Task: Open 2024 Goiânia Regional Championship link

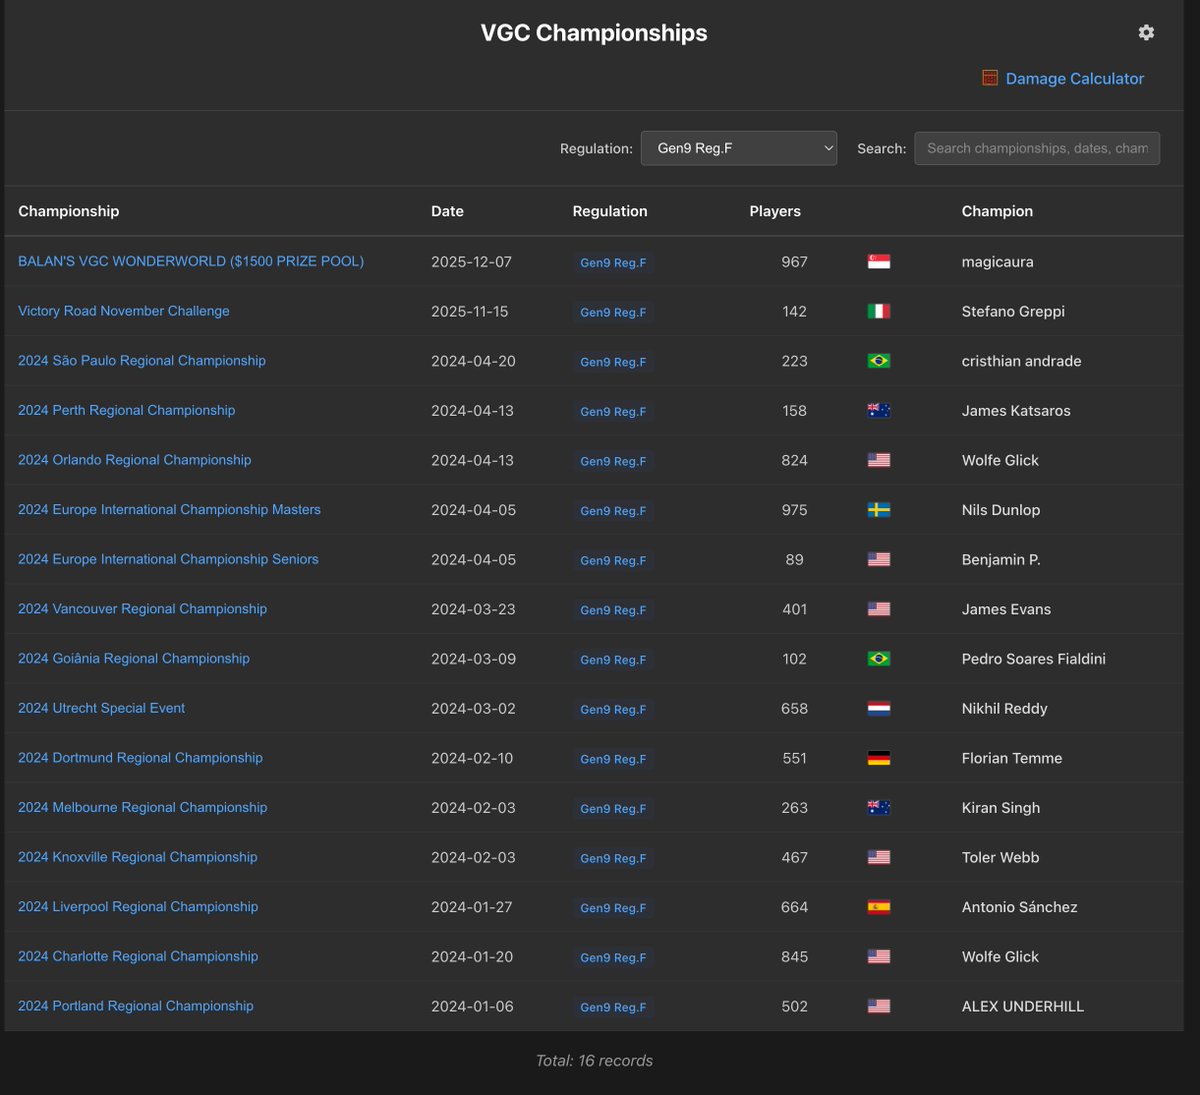Action: click(x=134, y=658)
